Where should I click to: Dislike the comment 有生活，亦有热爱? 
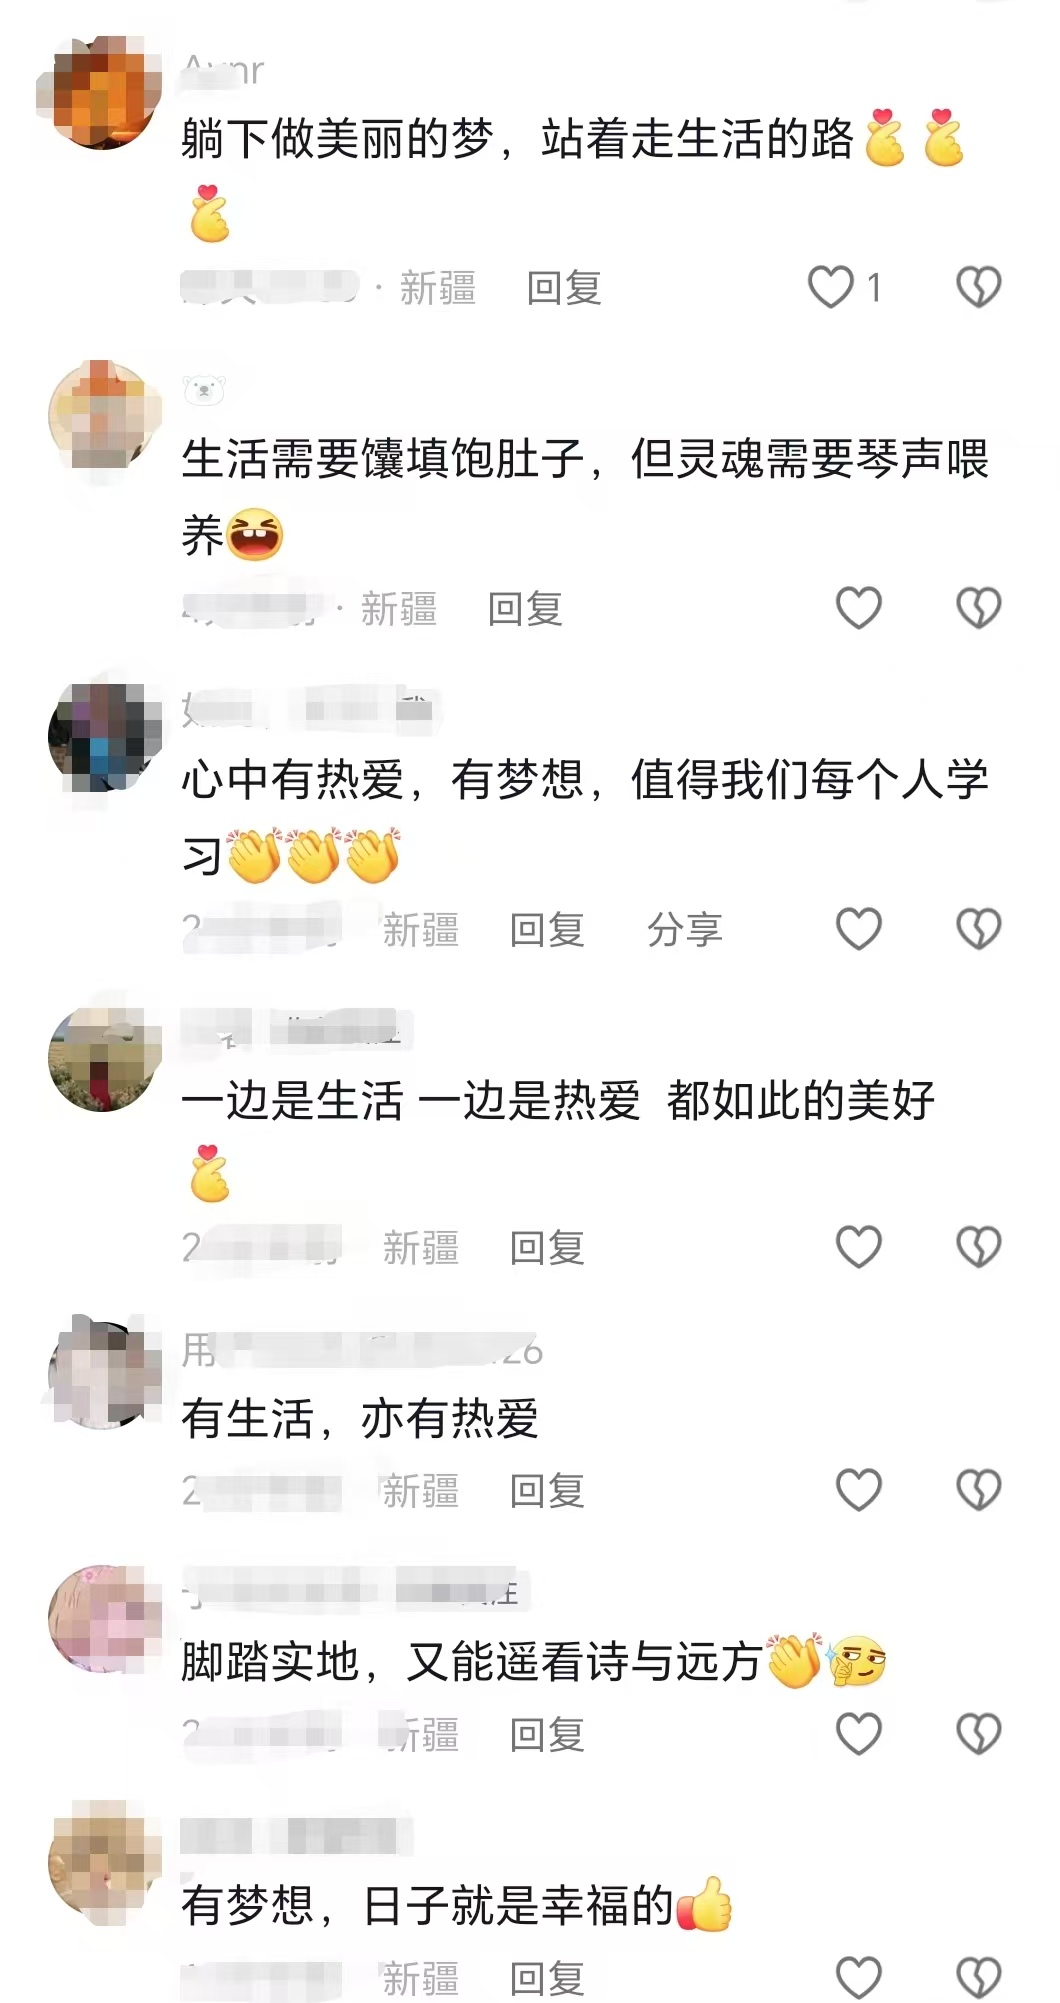pyautogui.click(x=978, y=1490)
